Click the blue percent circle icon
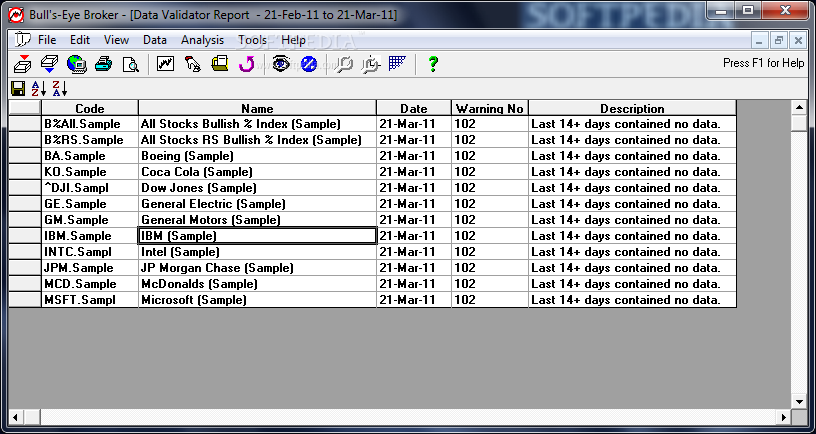Image resolution: width=816 pixels, height=434 pixels. coord(309,64)
